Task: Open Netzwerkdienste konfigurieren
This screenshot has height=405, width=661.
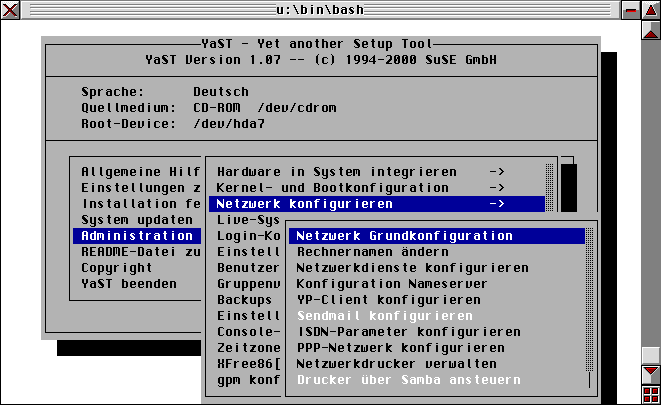Action: click(x=412, y=268)
